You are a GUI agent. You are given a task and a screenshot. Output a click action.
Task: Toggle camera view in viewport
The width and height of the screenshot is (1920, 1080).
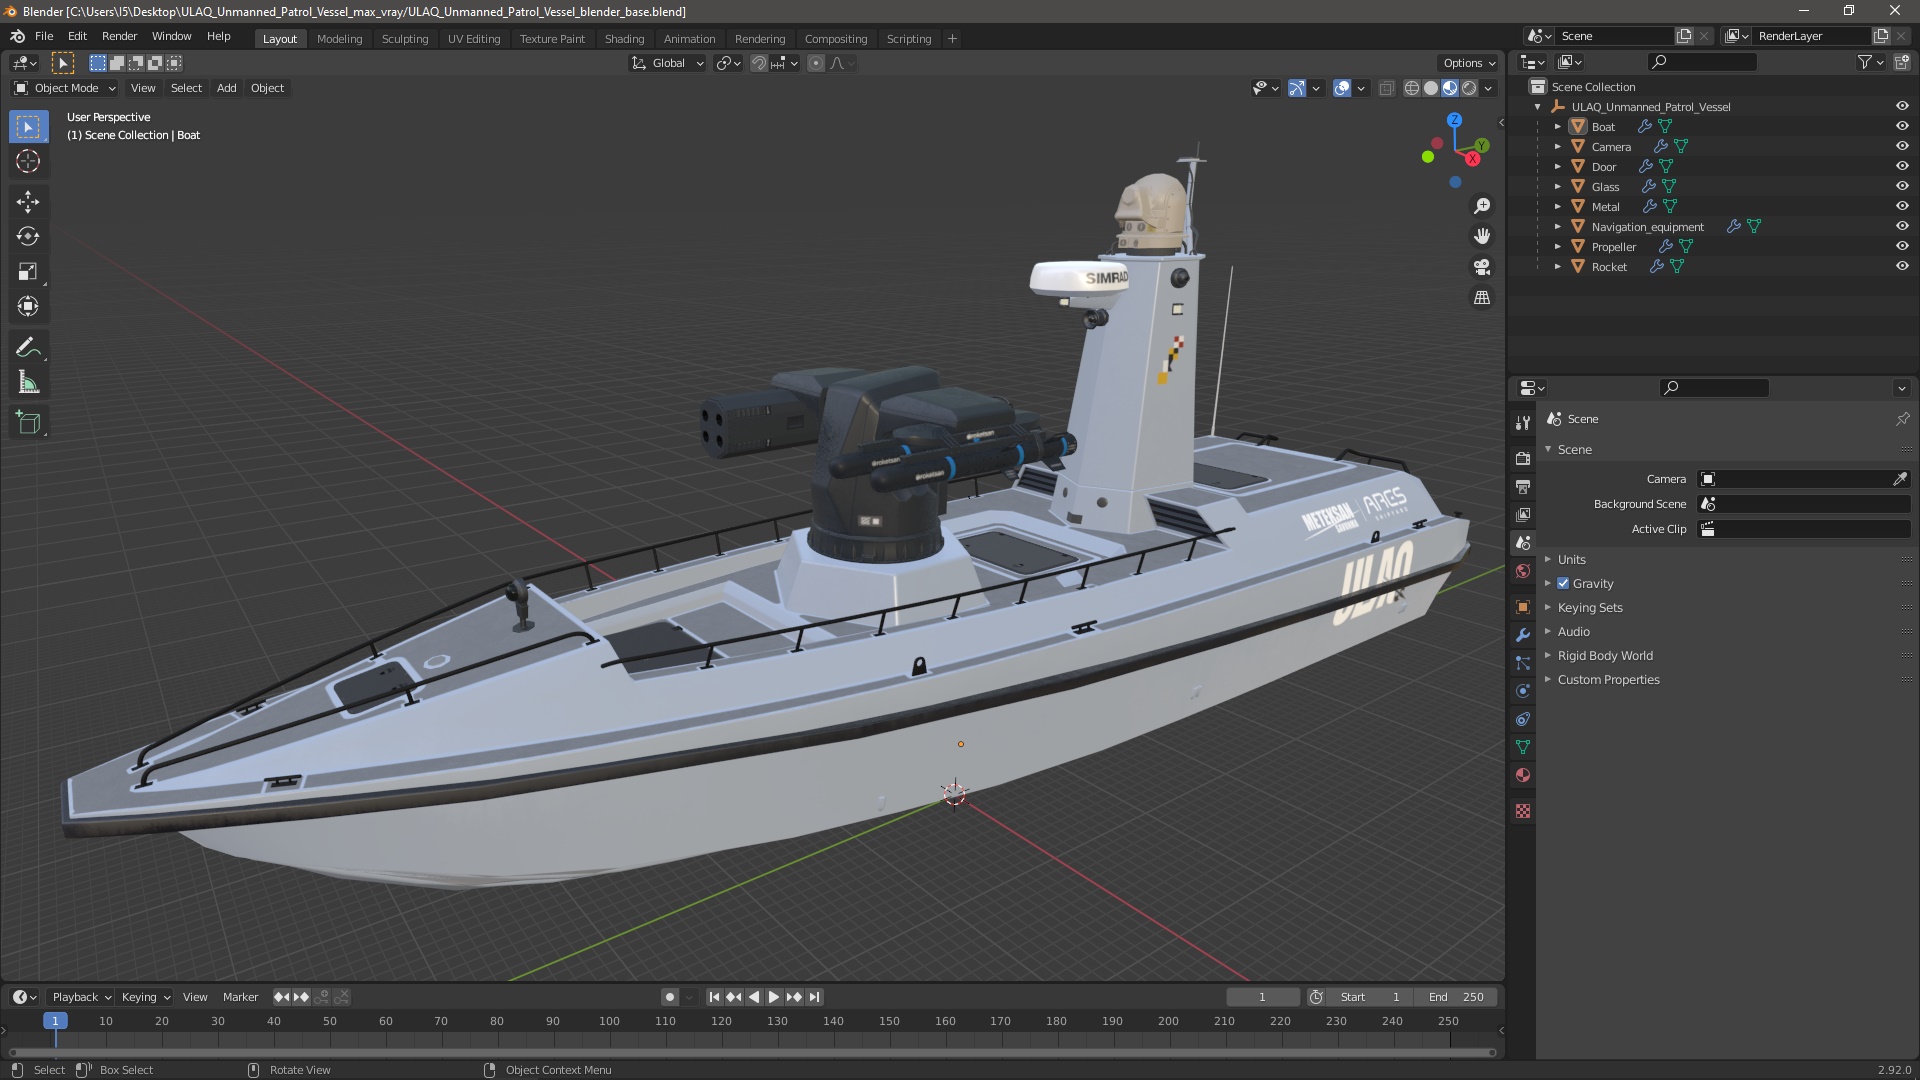point(1482,267)
